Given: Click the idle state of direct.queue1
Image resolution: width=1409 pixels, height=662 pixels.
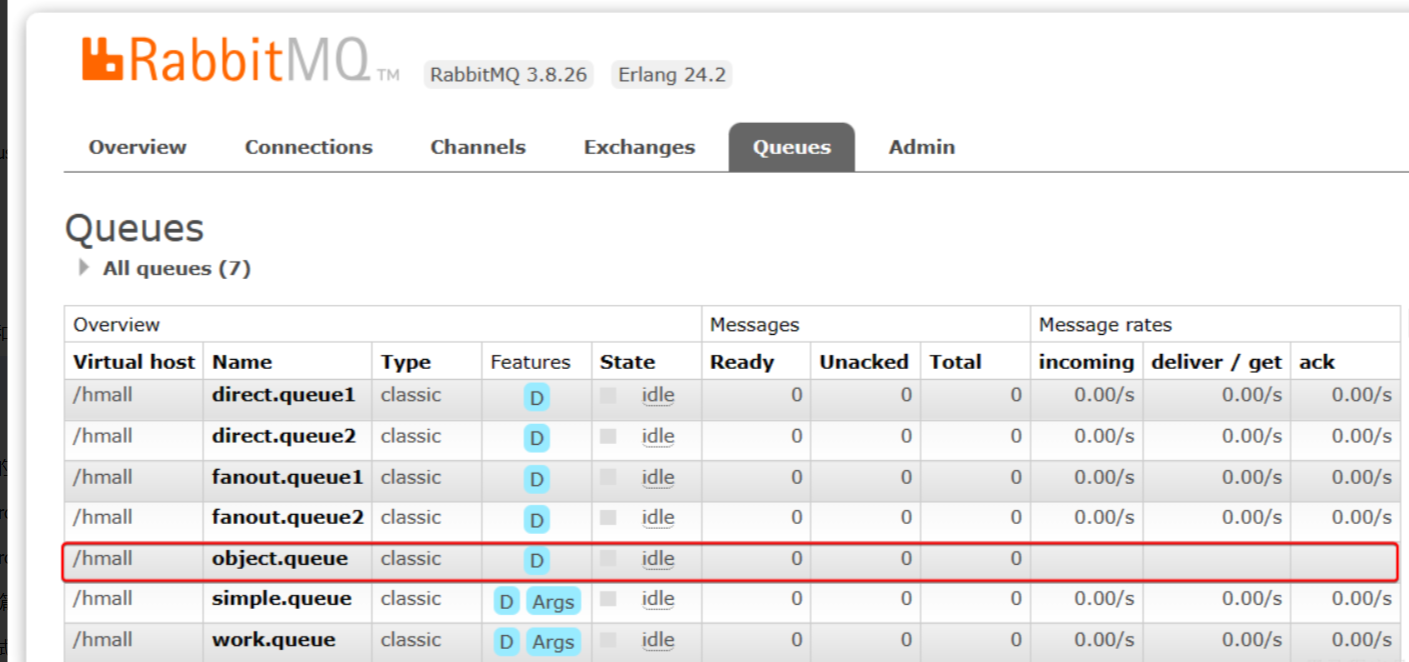Looking at the screenshot, I should (x=658, y=396).
